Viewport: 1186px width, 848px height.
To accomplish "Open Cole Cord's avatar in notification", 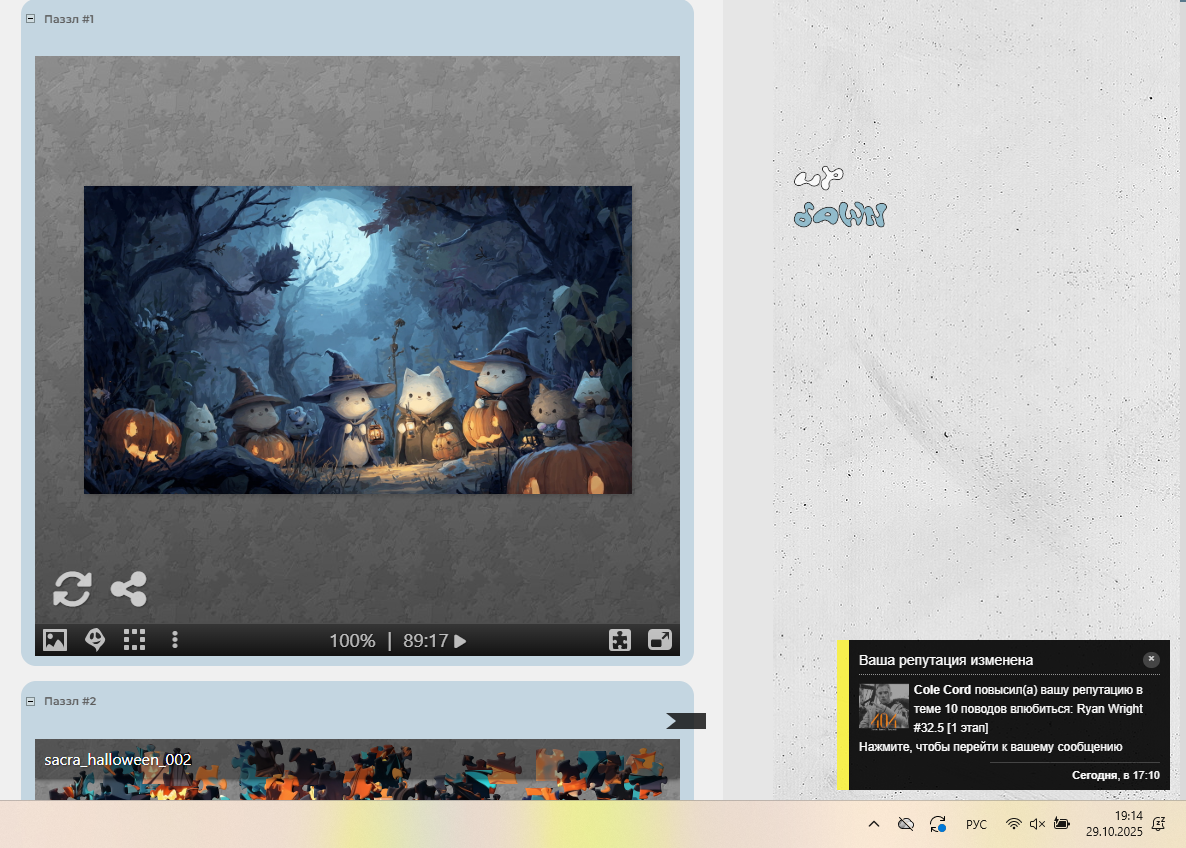I will click(883, 707).
